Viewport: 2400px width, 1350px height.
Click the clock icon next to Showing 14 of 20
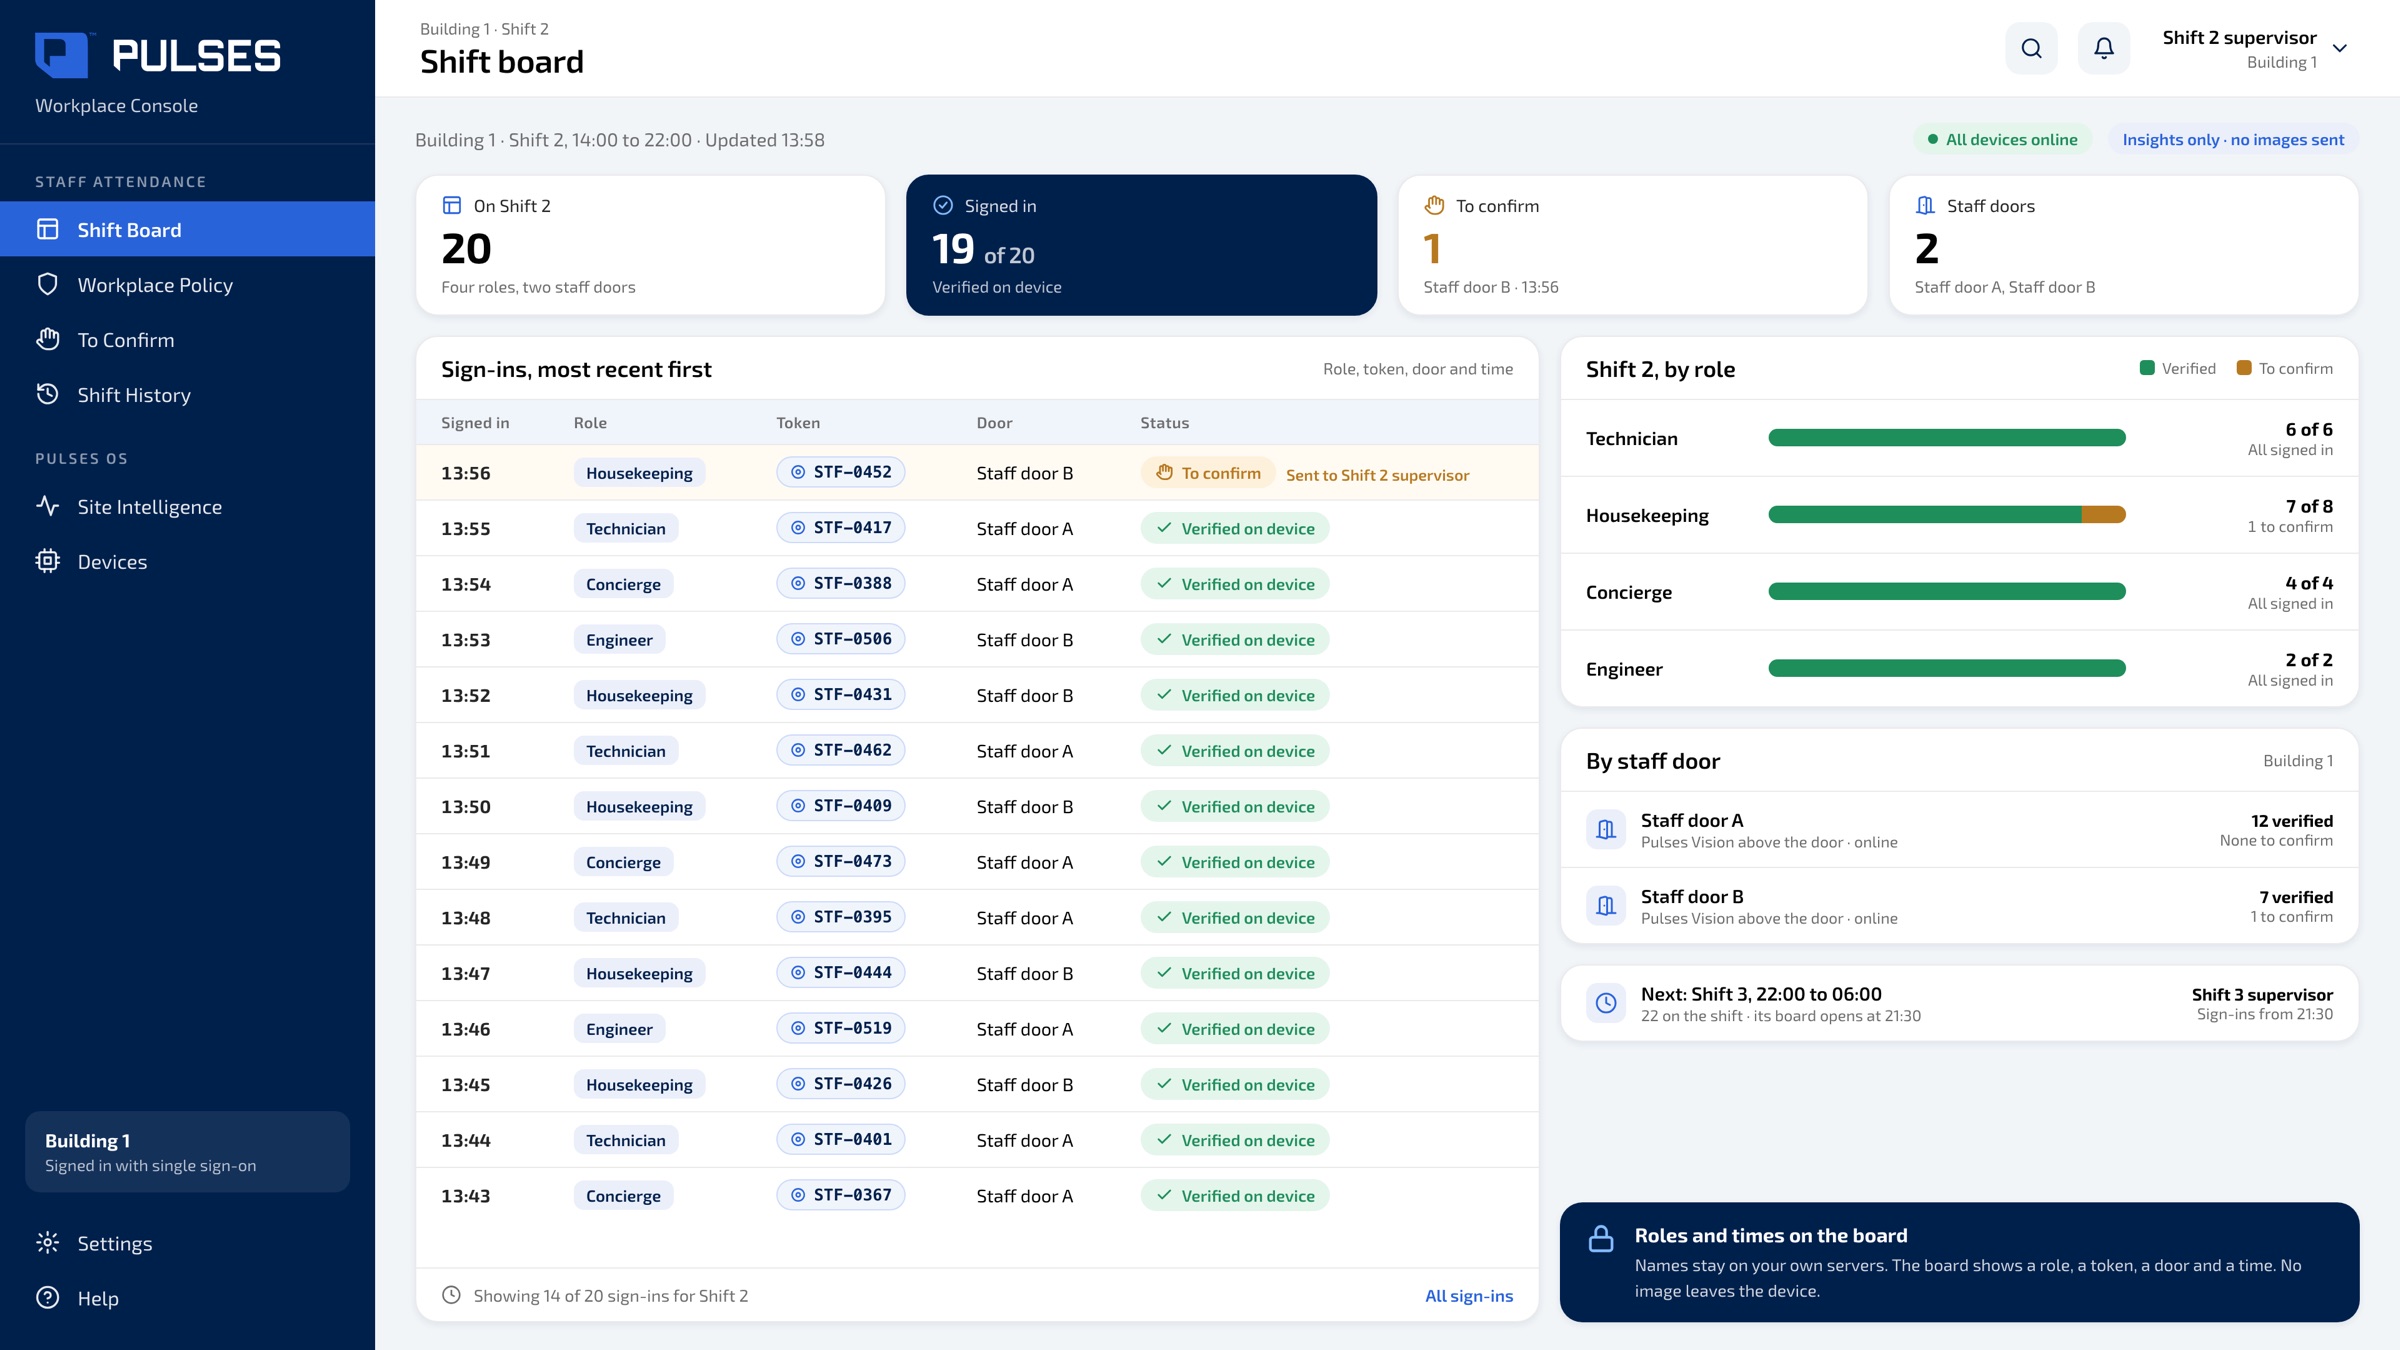[x=451, y=1295]
